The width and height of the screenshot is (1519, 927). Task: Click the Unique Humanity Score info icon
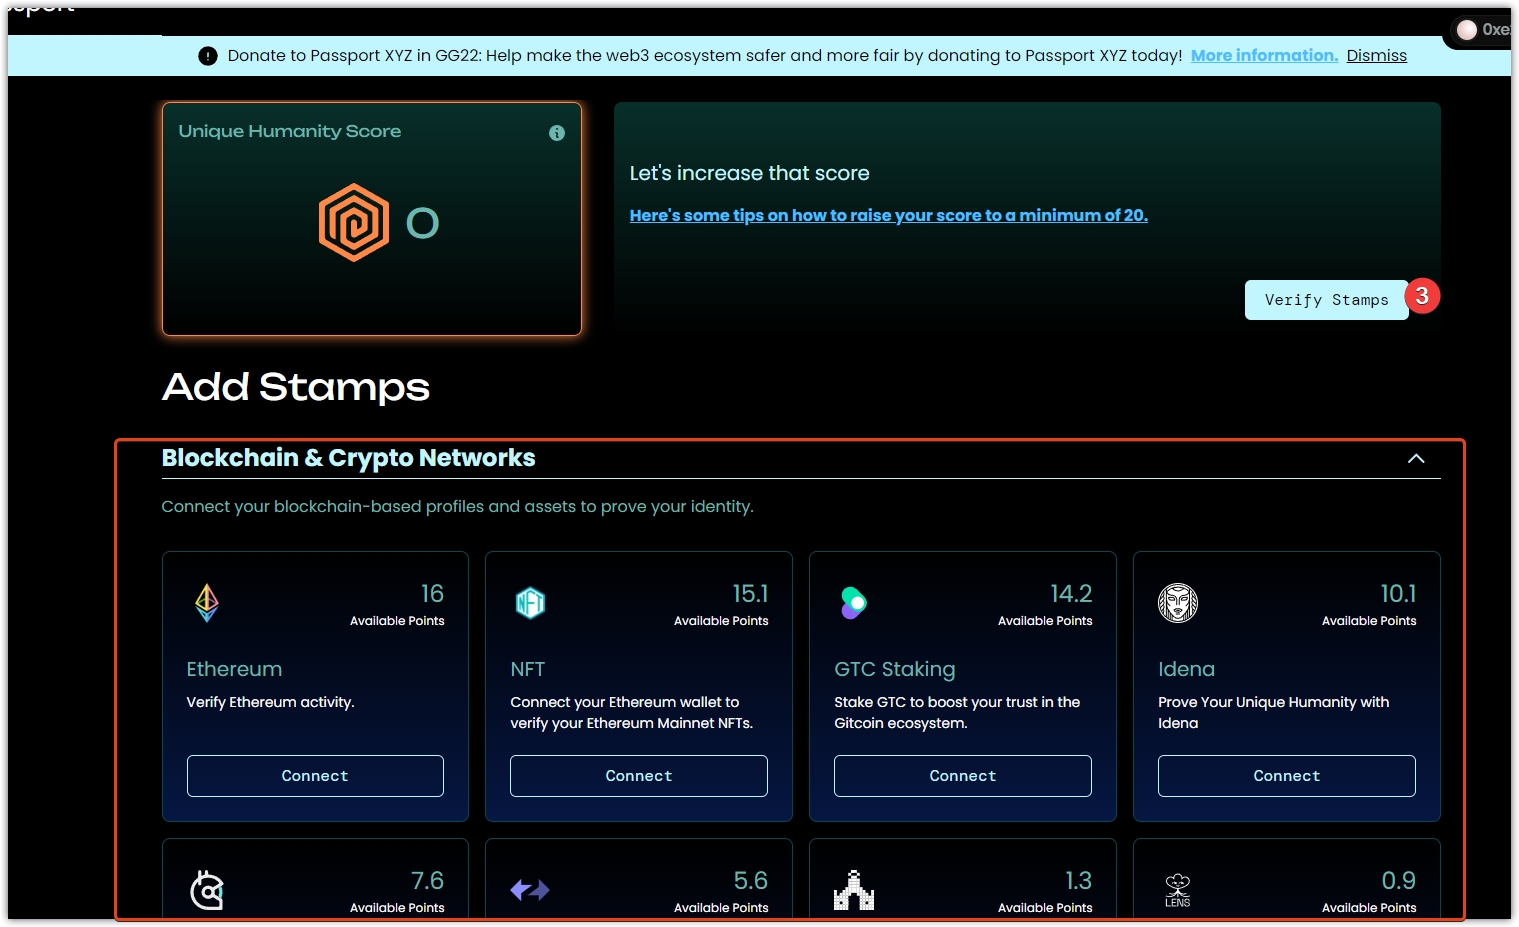click(557, 133)
